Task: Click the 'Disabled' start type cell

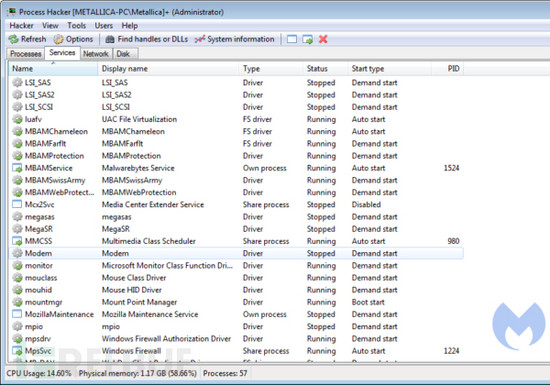Action: point(366,204)
